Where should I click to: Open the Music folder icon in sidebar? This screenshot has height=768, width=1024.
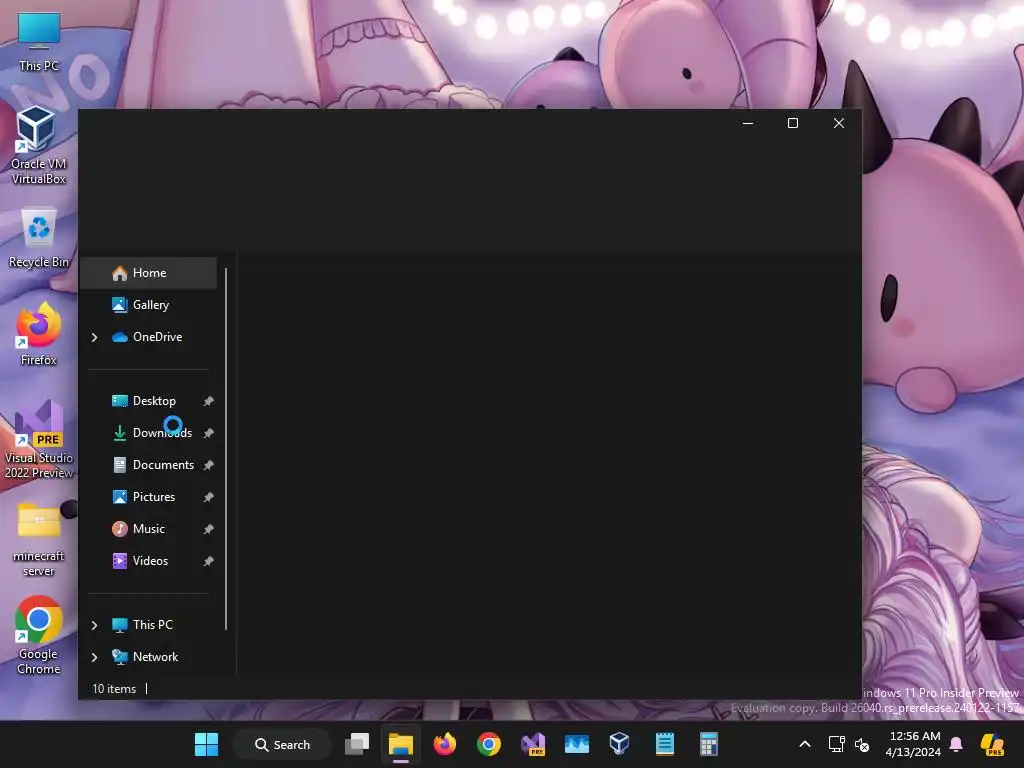[120, 529]
